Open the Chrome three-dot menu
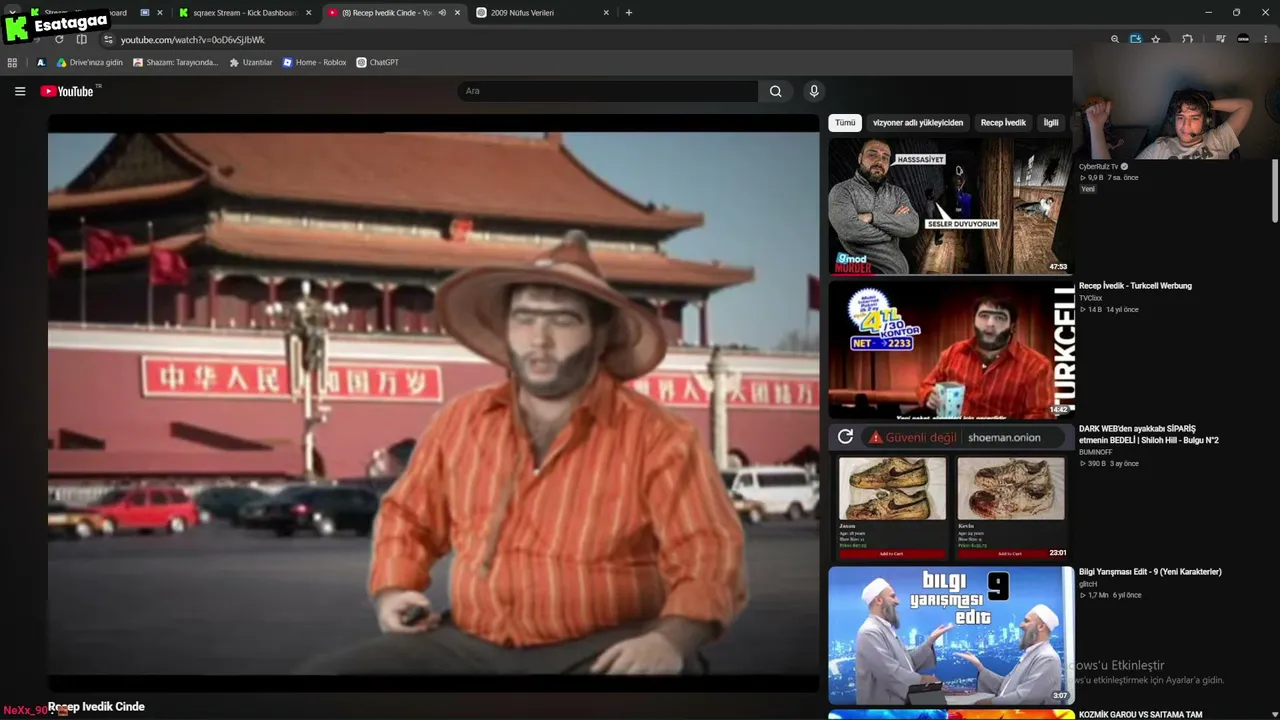 1266,40
